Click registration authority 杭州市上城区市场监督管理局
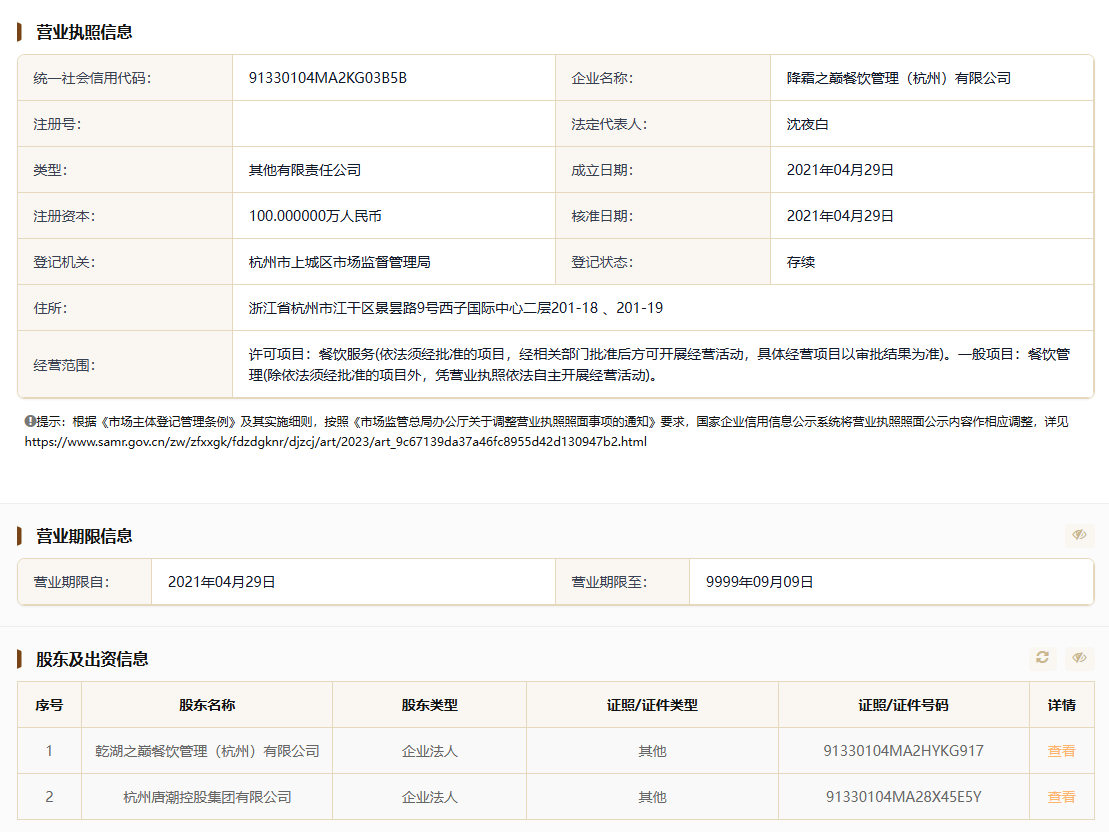Screen dimensions: 1109x832 339,262
